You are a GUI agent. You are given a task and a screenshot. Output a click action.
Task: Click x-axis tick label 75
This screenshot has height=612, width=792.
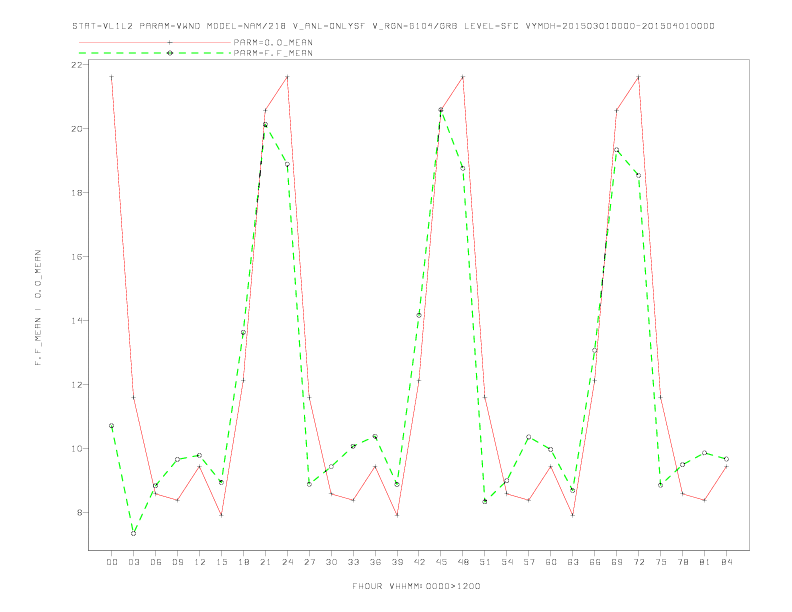coord(661,562)
